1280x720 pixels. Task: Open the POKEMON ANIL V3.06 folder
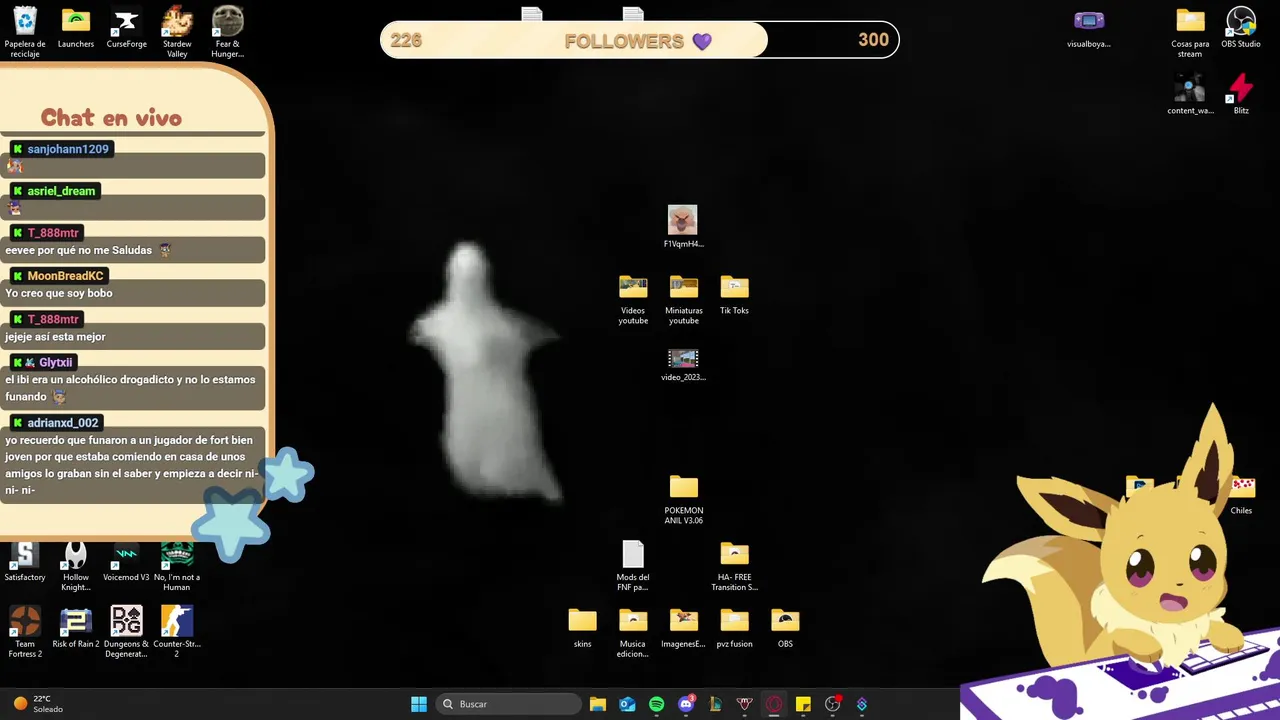coord(684,498)
